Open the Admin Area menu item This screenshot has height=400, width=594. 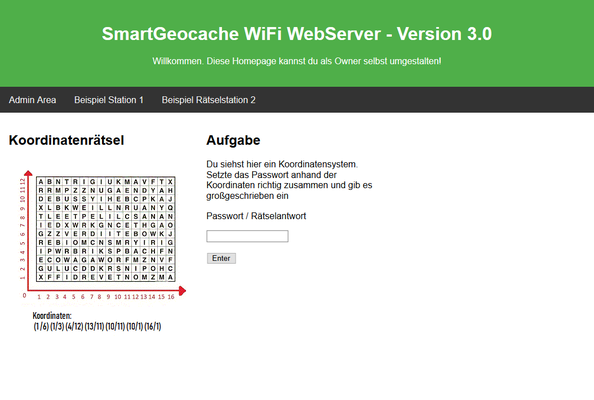[32, 100]
